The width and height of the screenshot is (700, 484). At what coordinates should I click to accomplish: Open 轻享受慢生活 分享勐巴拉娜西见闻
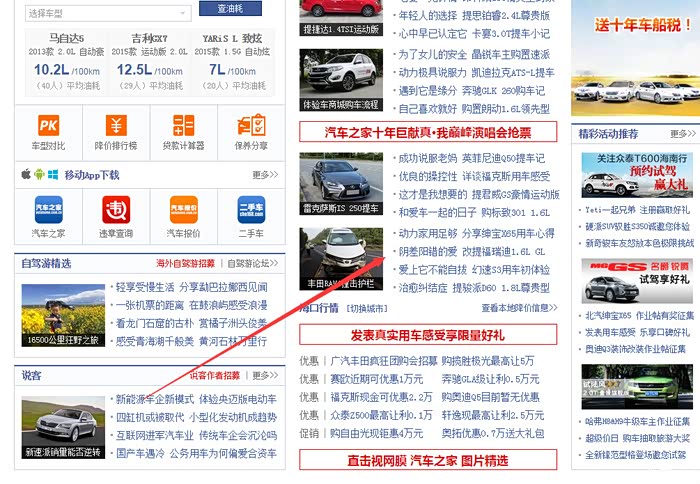(x=192, y=287)
